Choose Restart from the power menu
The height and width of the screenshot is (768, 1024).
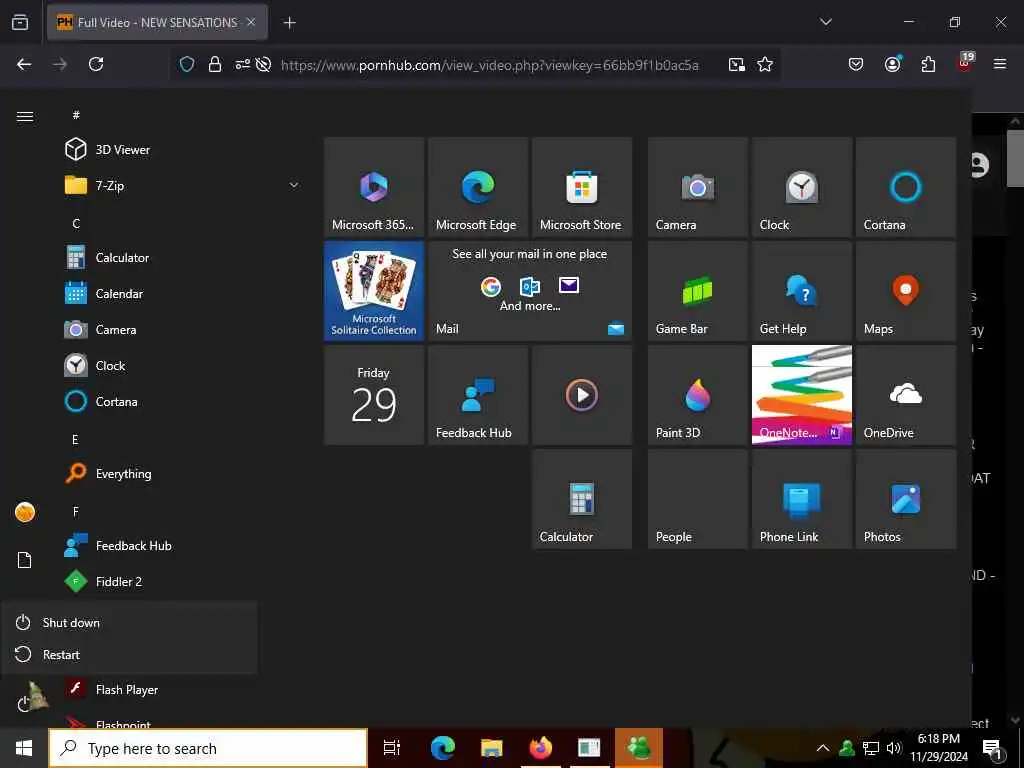pyautogui.click(x=129, y=654)
